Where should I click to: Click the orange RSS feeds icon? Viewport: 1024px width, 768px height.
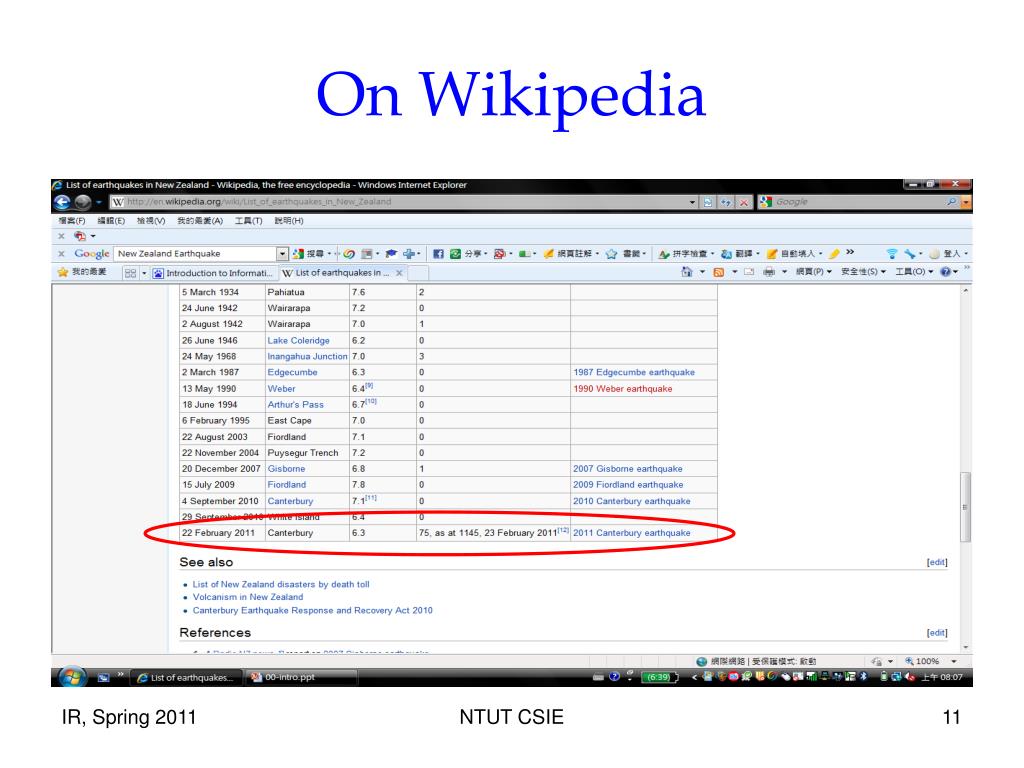tap(718, 272)
